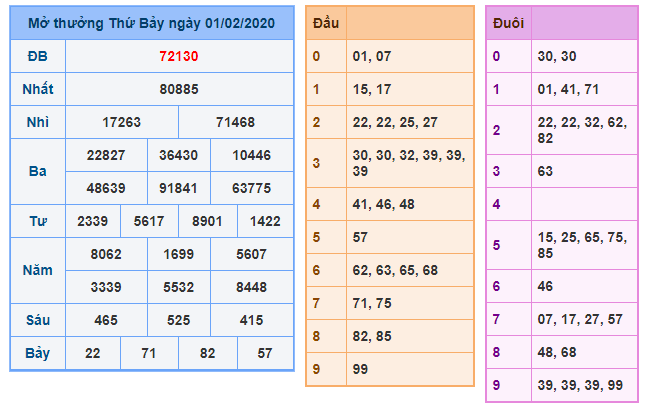The height and width of the screenshot is (407, 647).
Task: Click the Đầu column header
Action: coord(325,22)
